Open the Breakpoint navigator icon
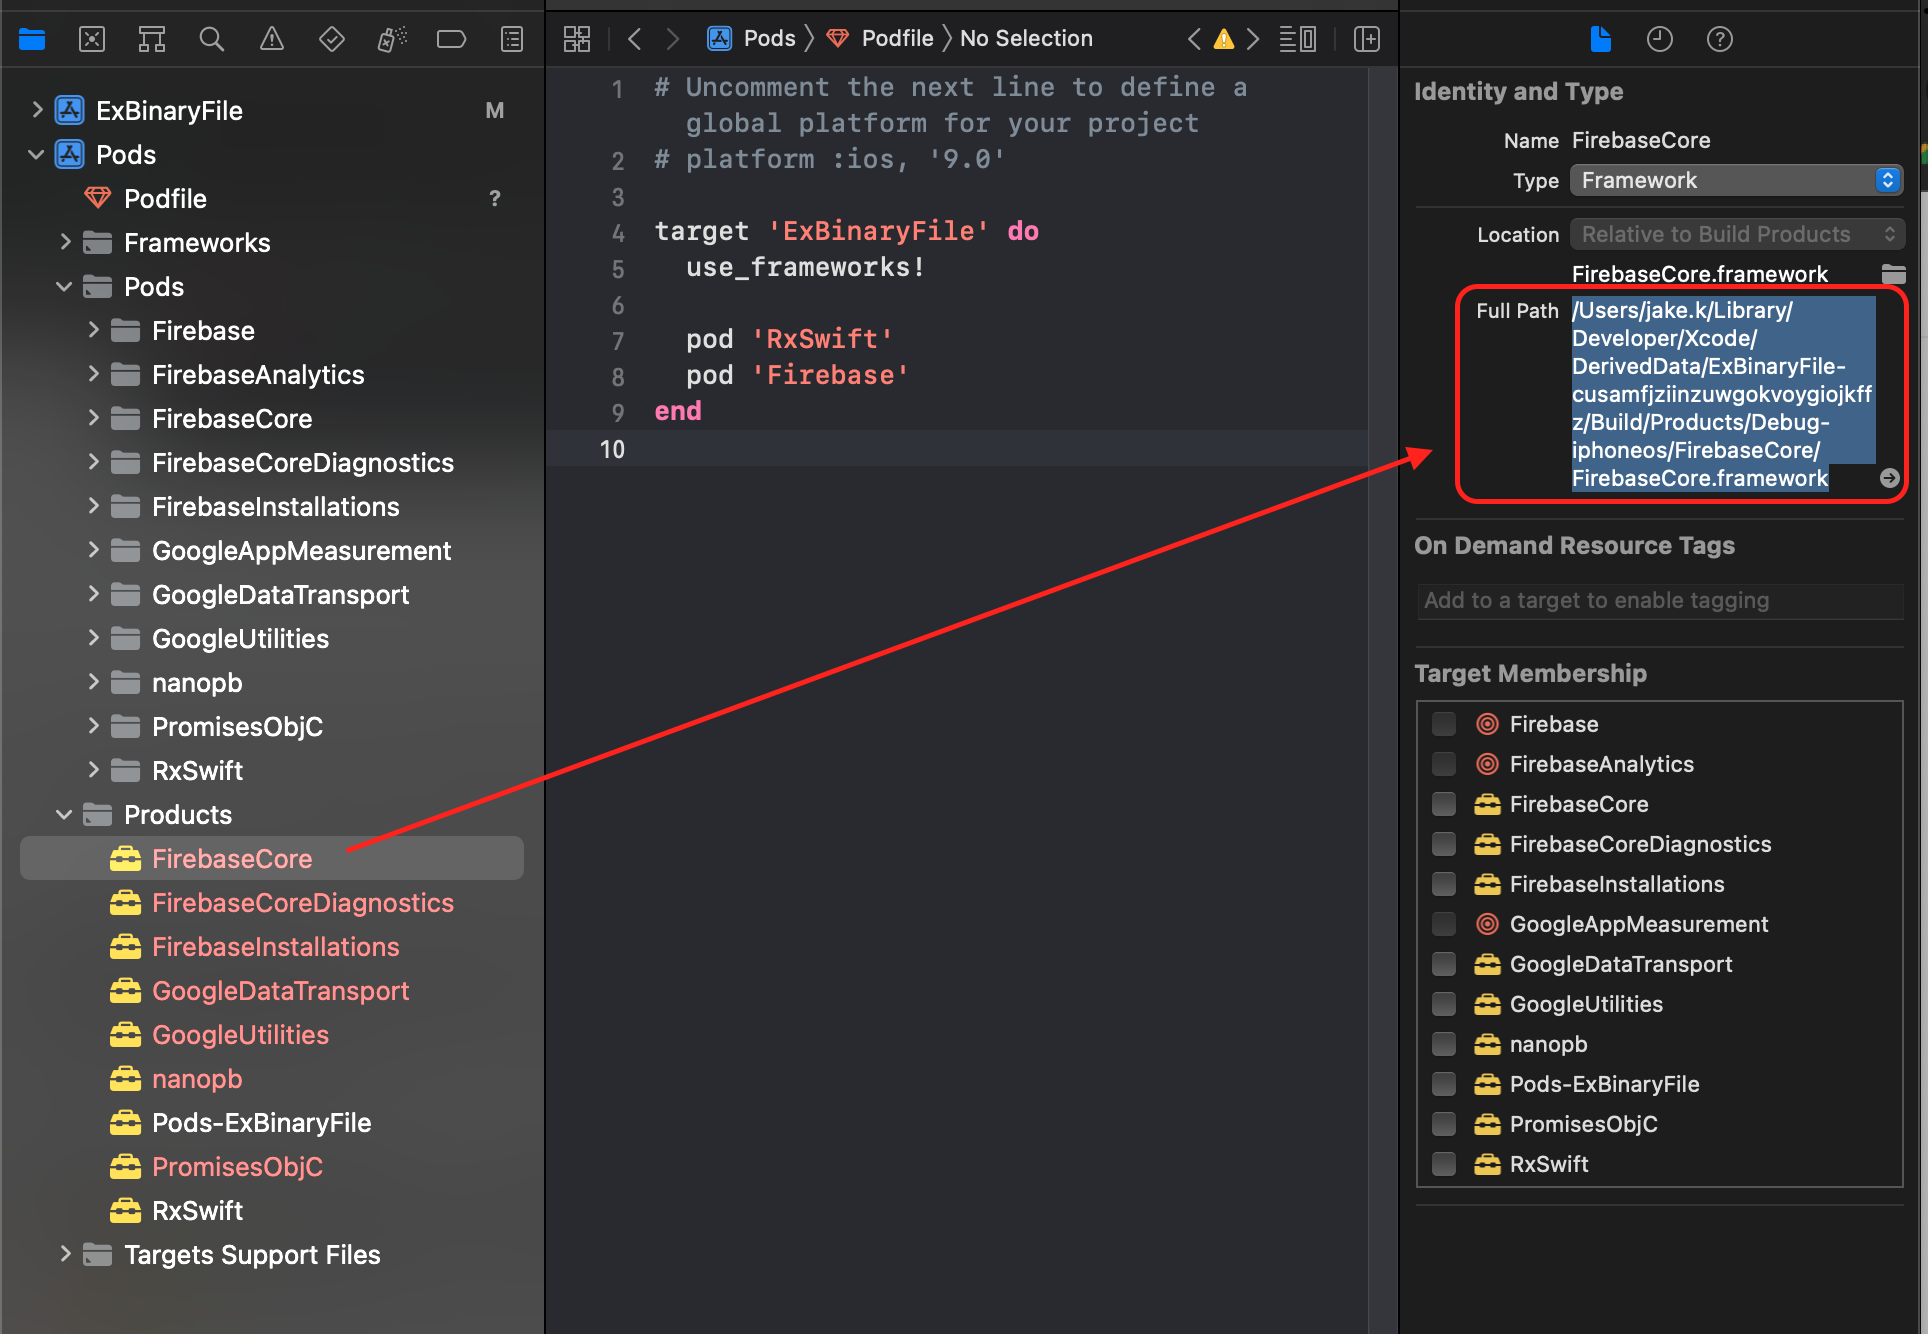Image resolution: width=1928 pixels, height=1334 pixels. pyautogui.click(x=451, y=39)
